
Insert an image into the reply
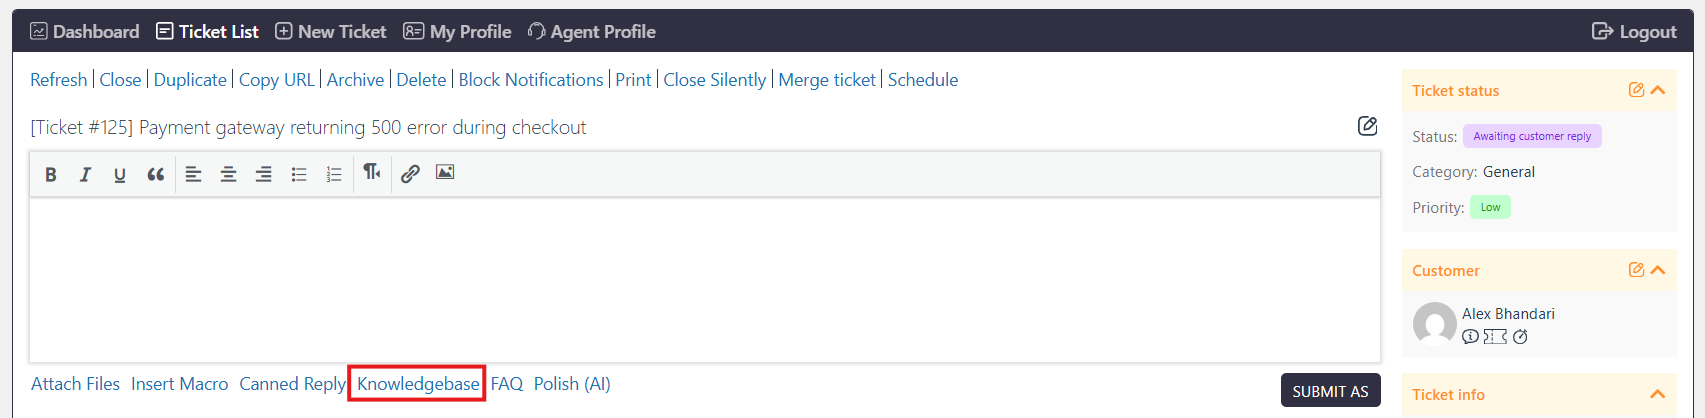point(445,173)
